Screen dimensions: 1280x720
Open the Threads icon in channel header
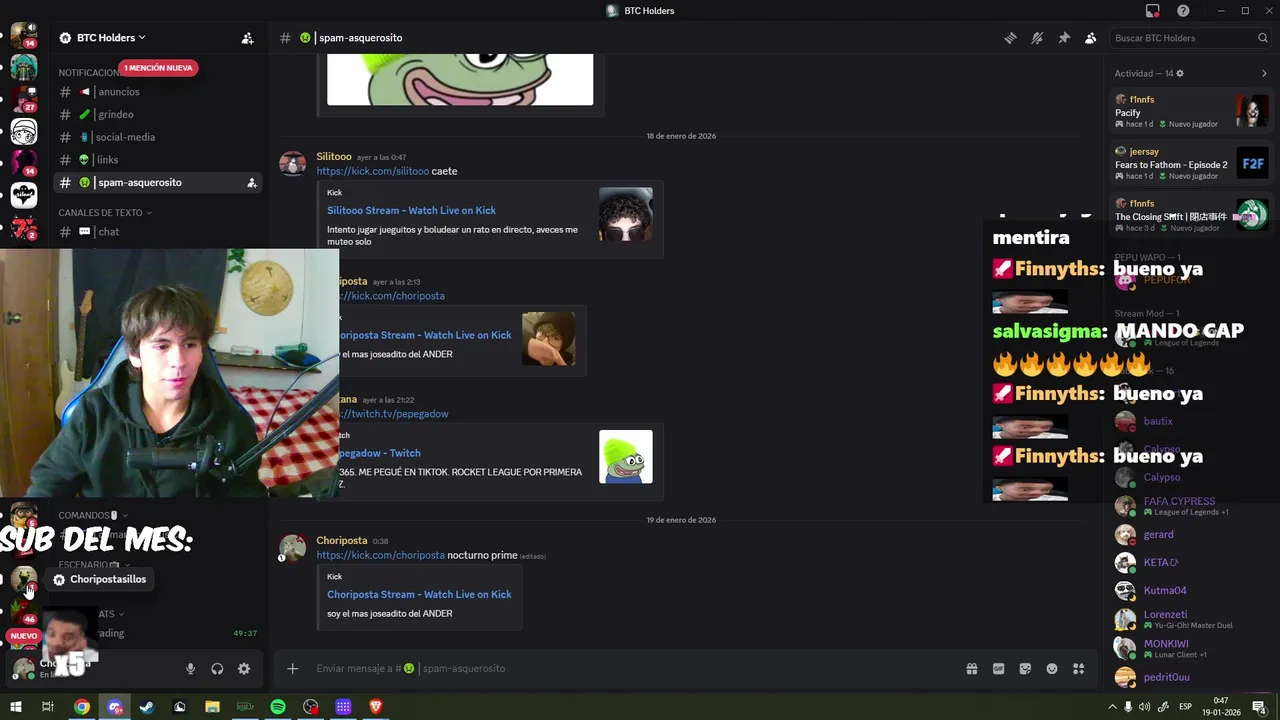[x=1011, y=38]
